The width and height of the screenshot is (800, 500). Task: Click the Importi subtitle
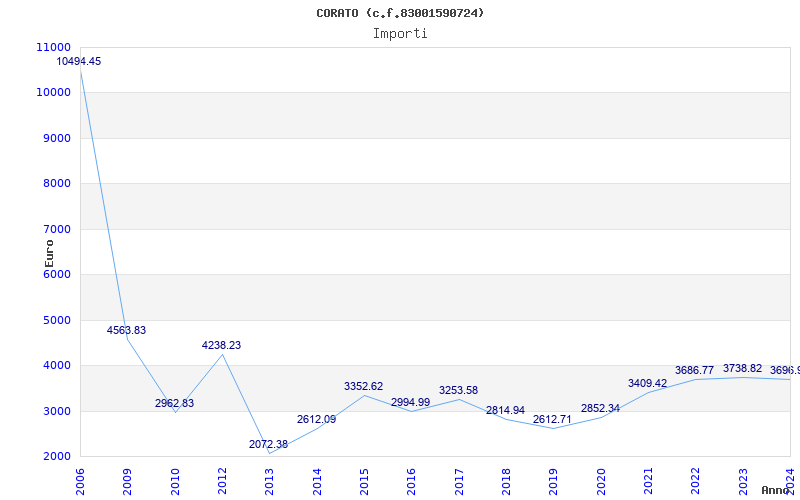400,34
